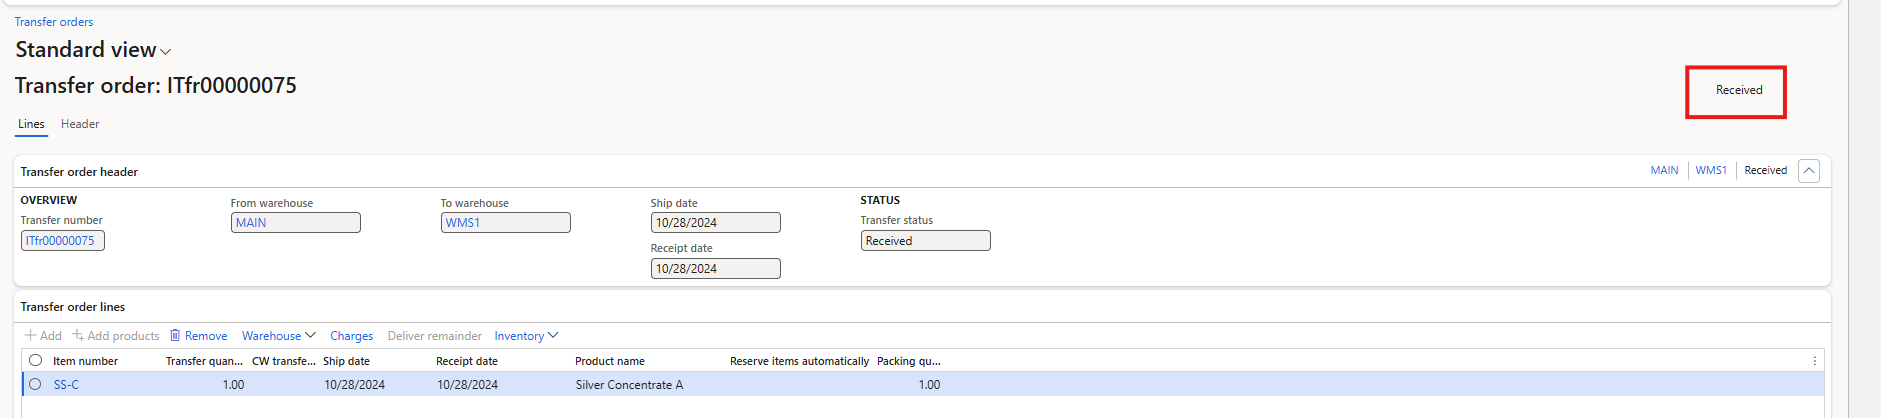Image resolution: width=1881 pixels, height=418 pixels.
Task: Switch to the Header tab
Action: click(x=80, y=124)
